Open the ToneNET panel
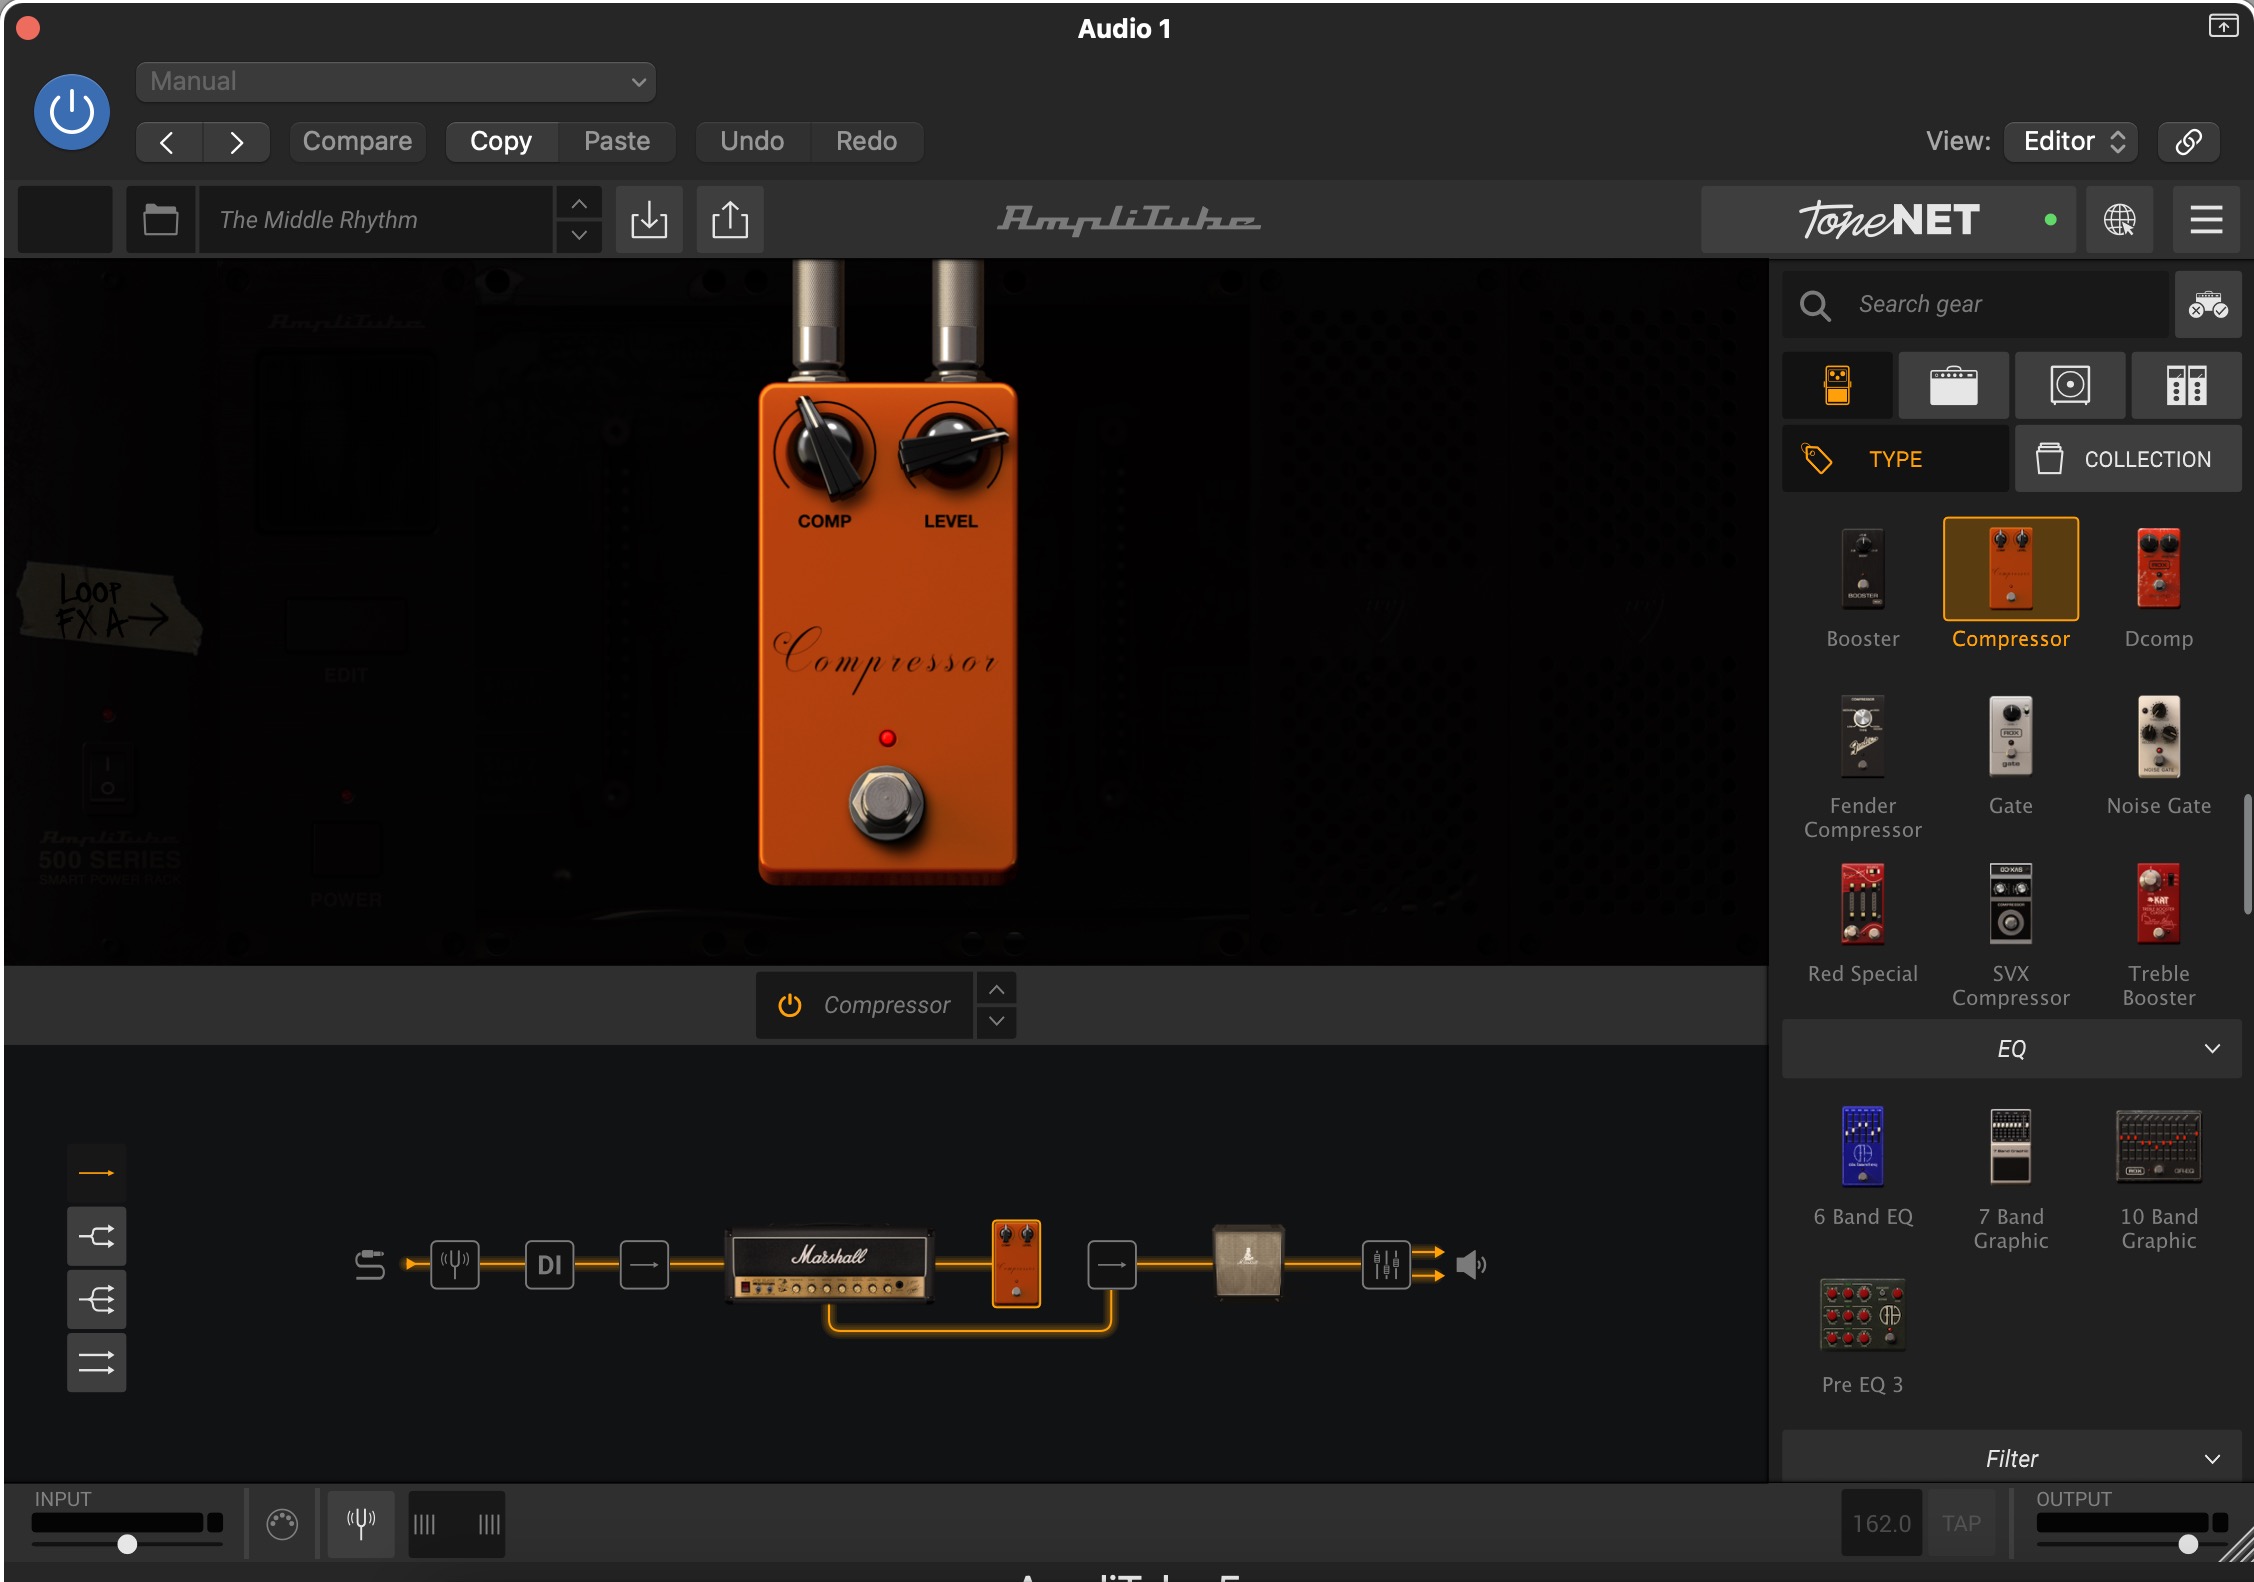Screen dimensions: 2254x1582 tap(1888, 219)
